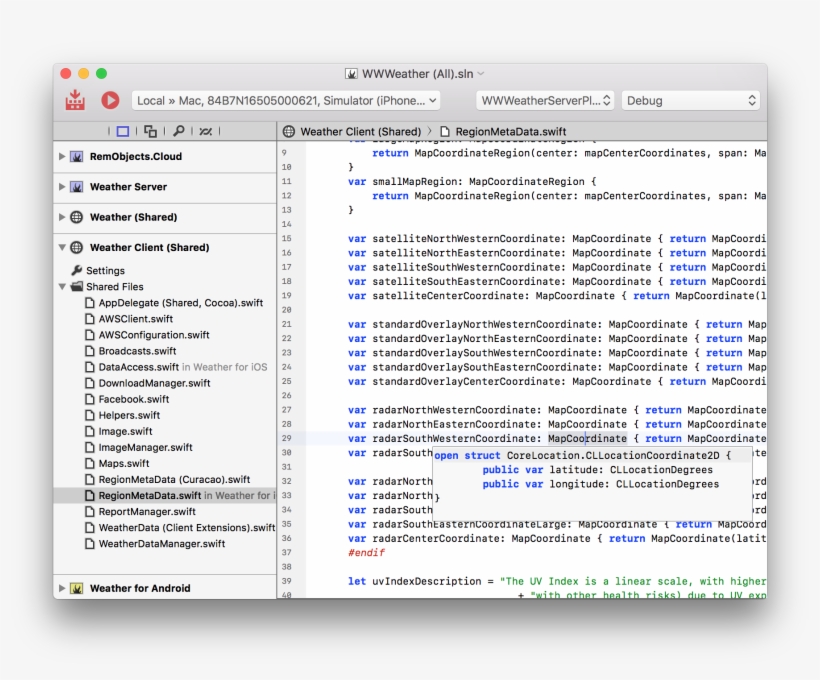
Task: Open Broadcasts.swift file
Action: 138,351
